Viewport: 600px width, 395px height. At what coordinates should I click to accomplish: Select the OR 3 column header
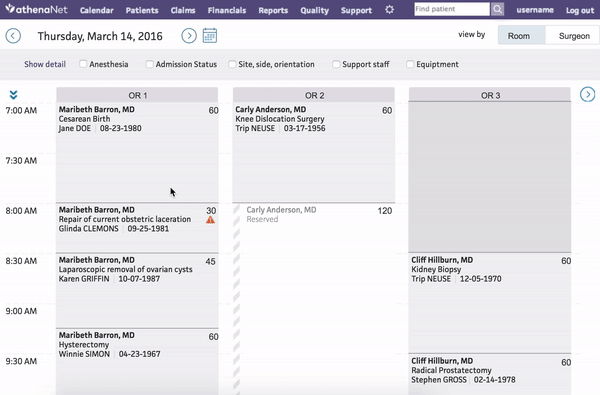click(x=490, y=95)
